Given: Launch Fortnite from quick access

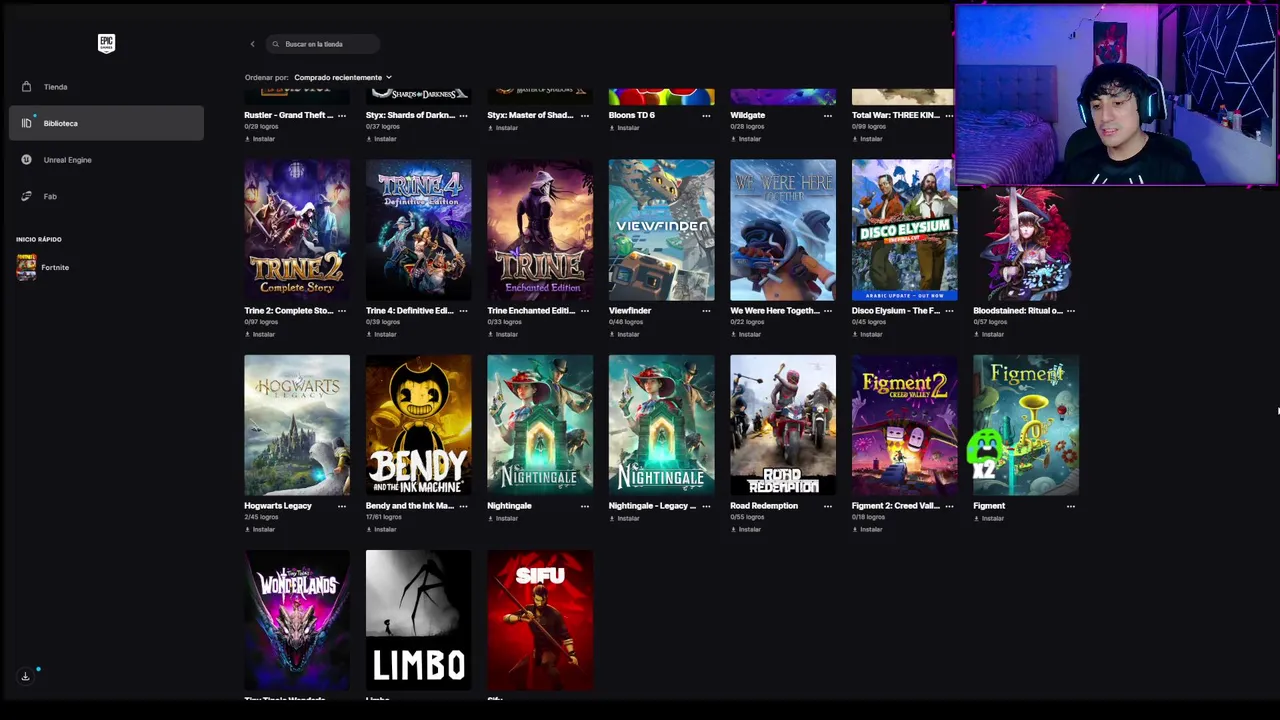Looking at the screenshot, I should [55, 267].
